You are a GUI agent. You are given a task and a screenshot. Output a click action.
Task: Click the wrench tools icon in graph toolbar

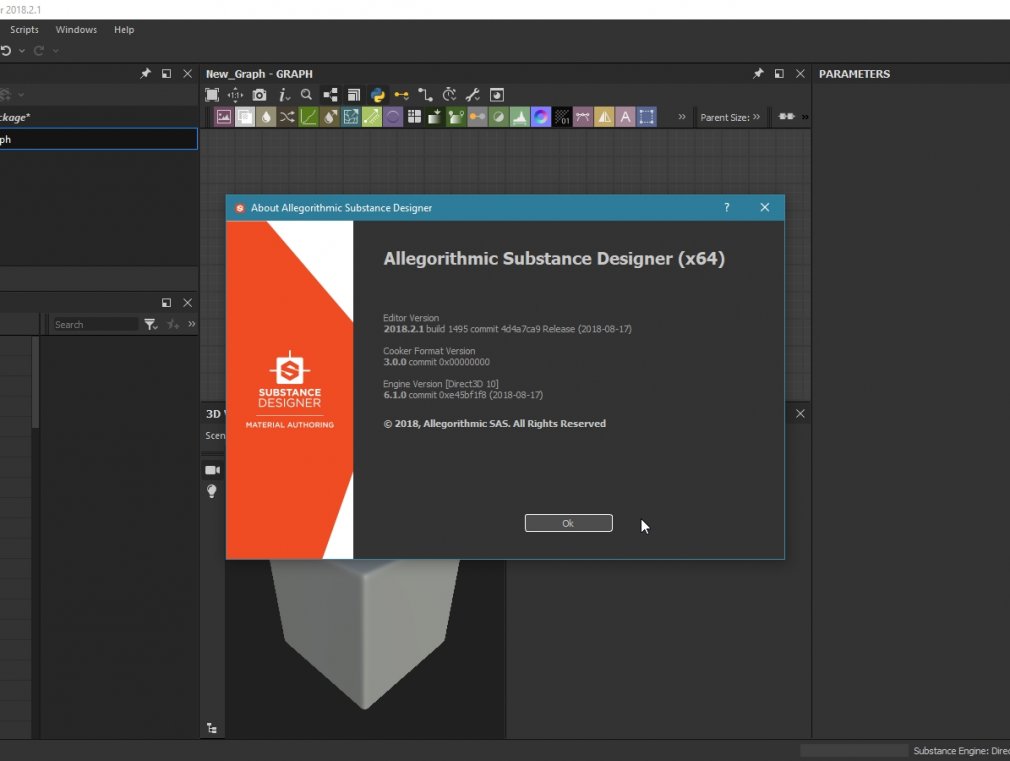tap(473, 95)
